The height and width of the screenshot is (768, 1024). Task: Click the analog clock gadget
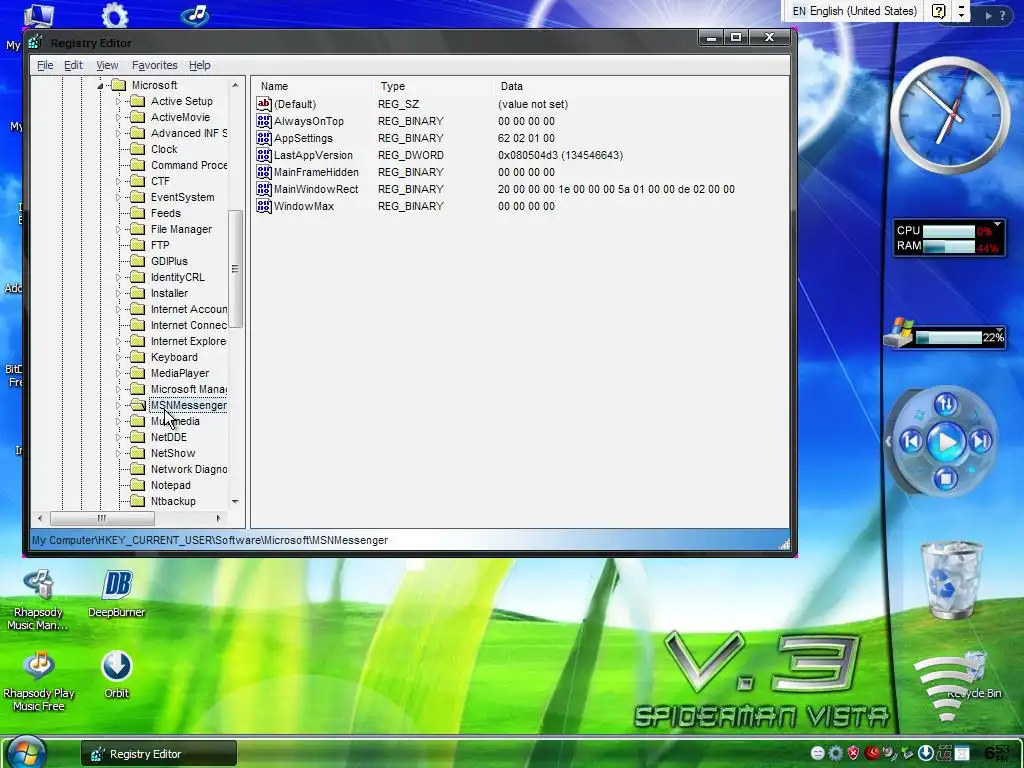click(x=950, y=115)
